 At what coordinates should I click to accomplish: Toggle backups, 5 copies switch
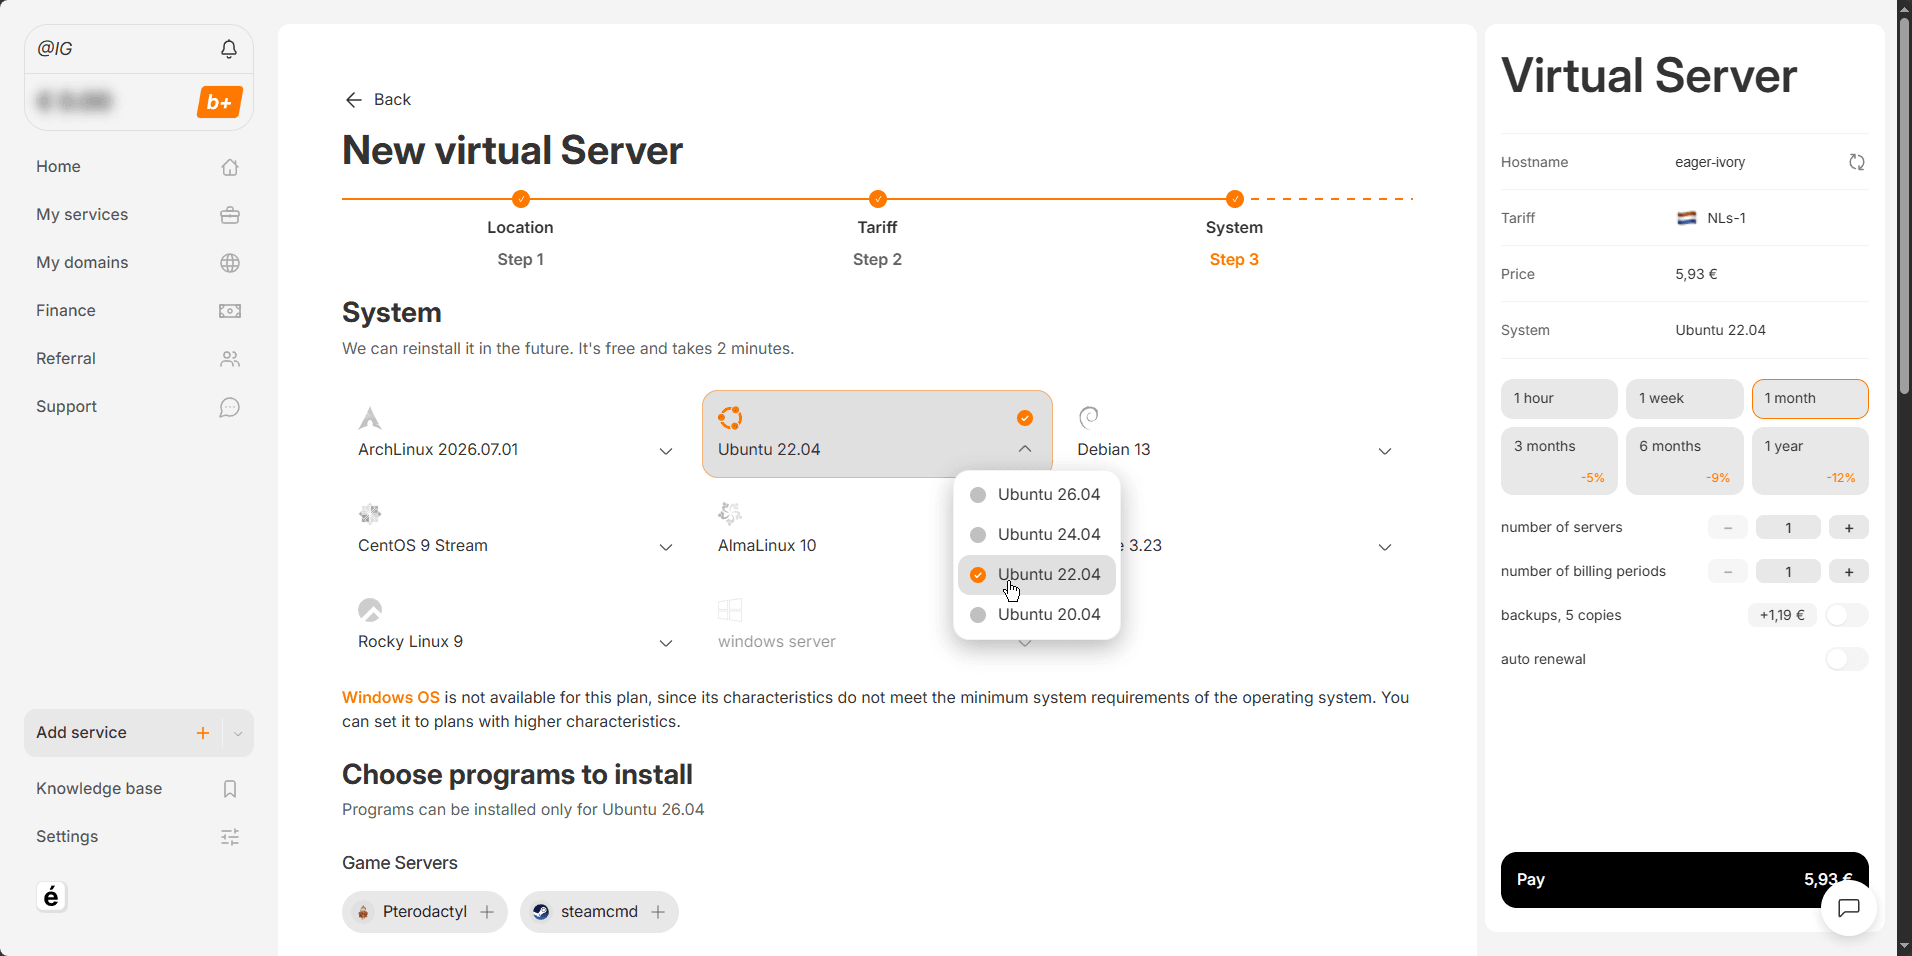pos(1846,615)
